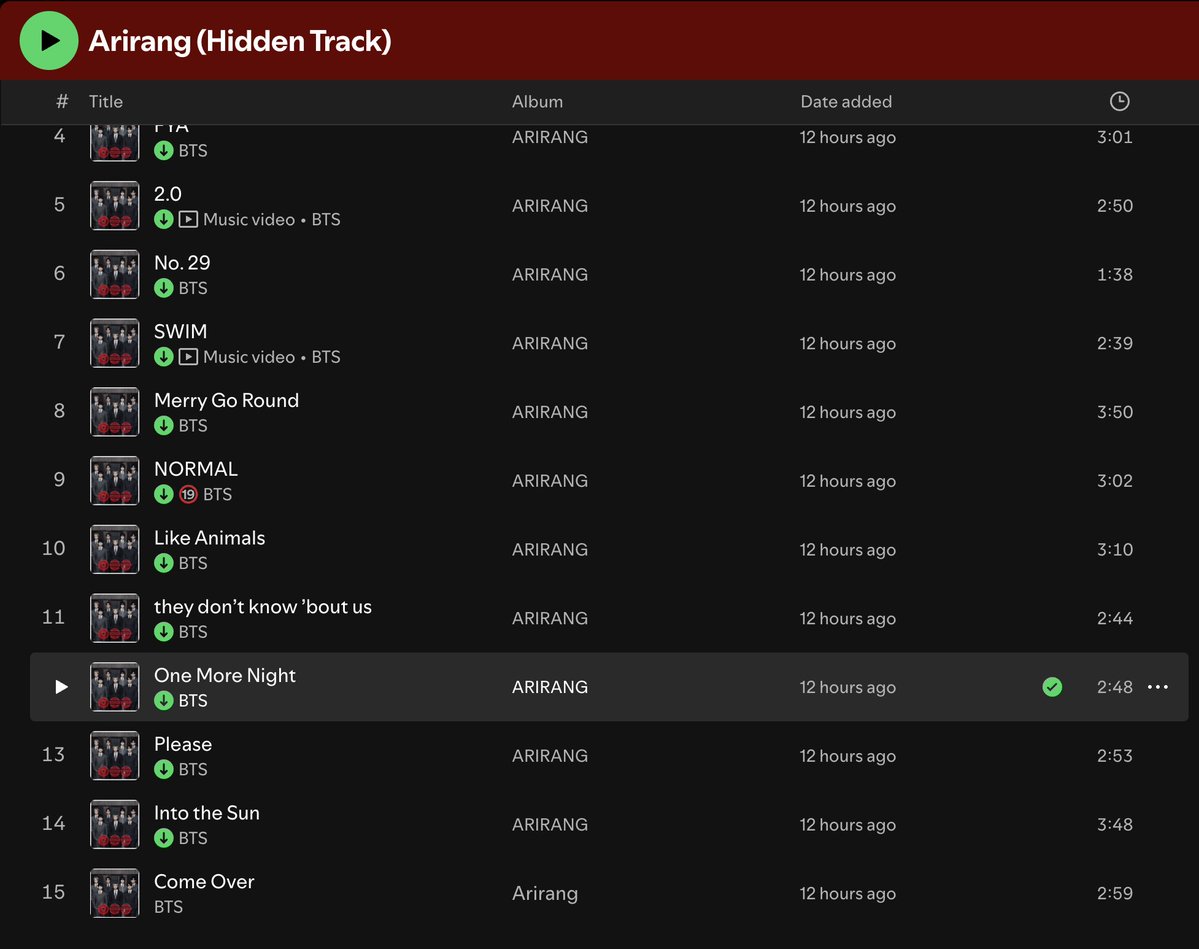Sort by the clock duration column icon
Image resolution: width=1199 pixels, height=949 pixels.
[x=1119, y=101]
